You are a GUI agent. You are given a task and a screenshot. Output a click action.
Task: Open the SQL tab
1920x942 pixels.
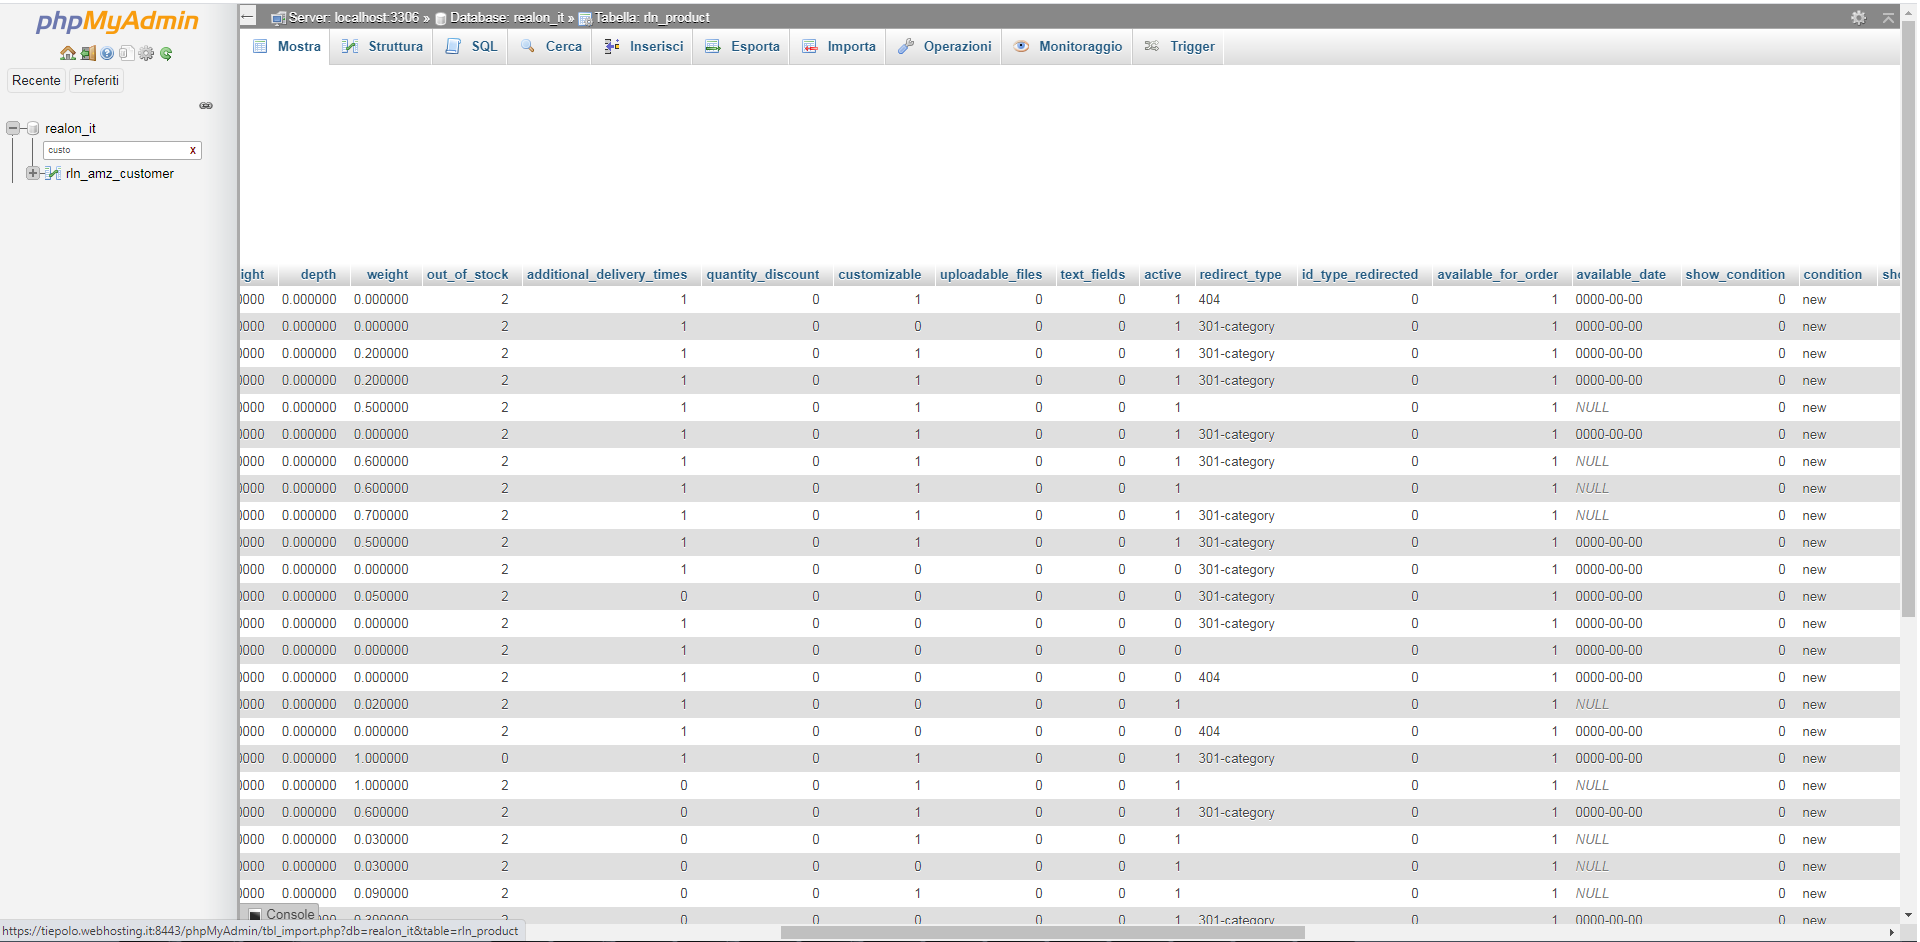[471, 46]
